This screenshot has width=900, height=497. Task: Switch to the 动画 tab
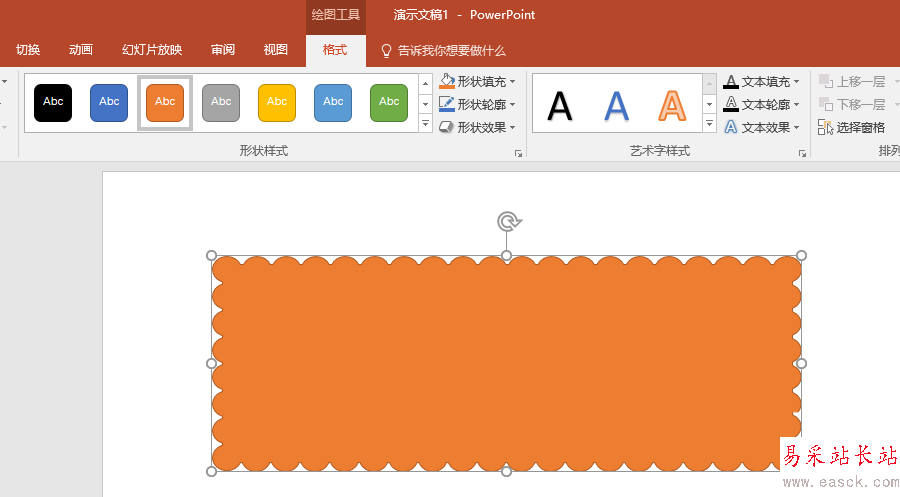point(81,50)
